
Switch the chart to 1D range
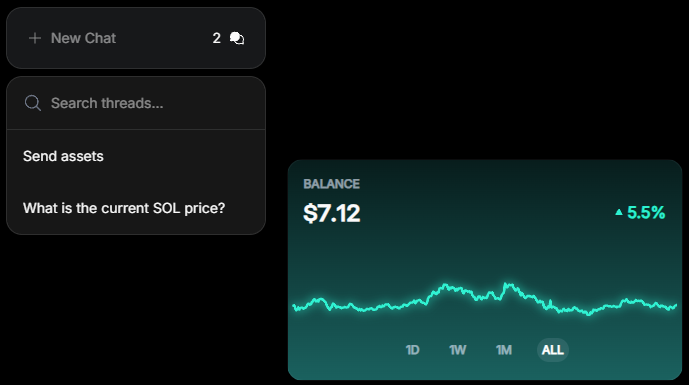[412, 350]
